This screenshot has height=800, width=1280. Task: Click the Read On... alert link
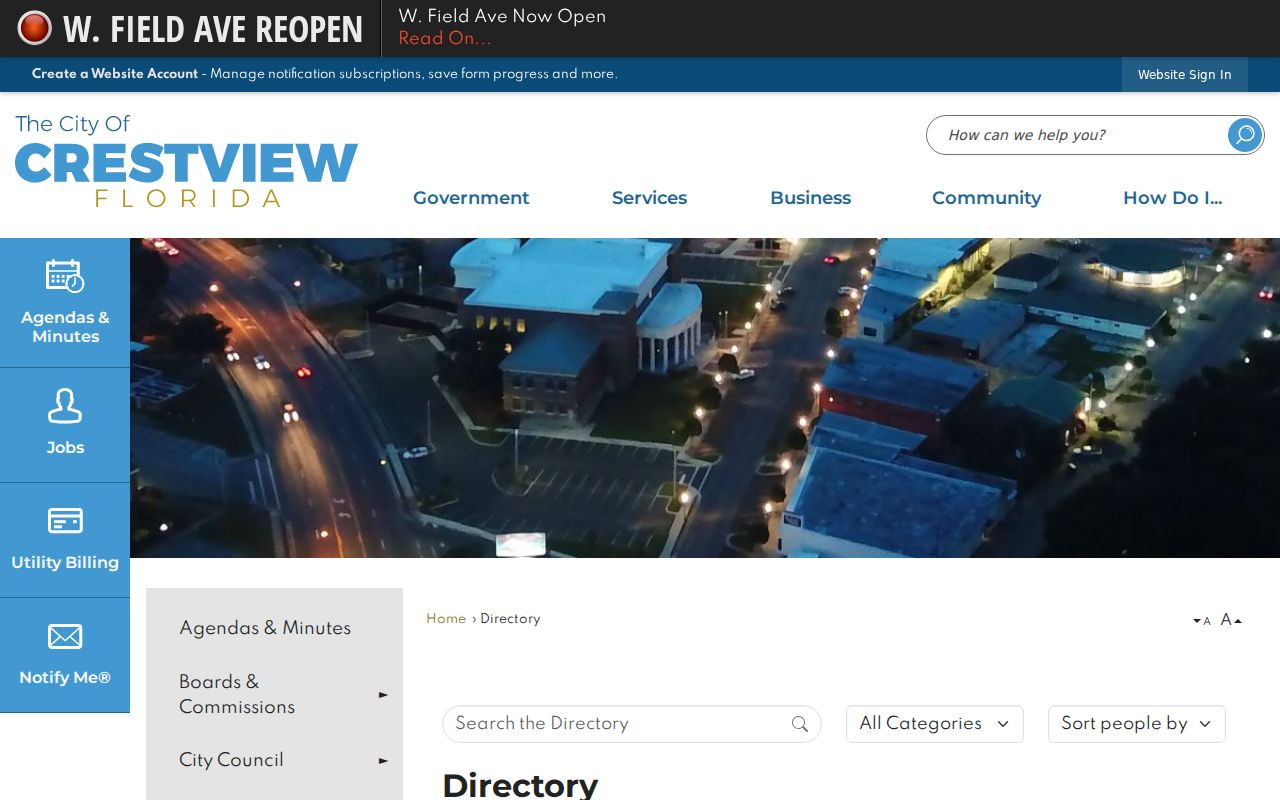[x=445, y=39]
